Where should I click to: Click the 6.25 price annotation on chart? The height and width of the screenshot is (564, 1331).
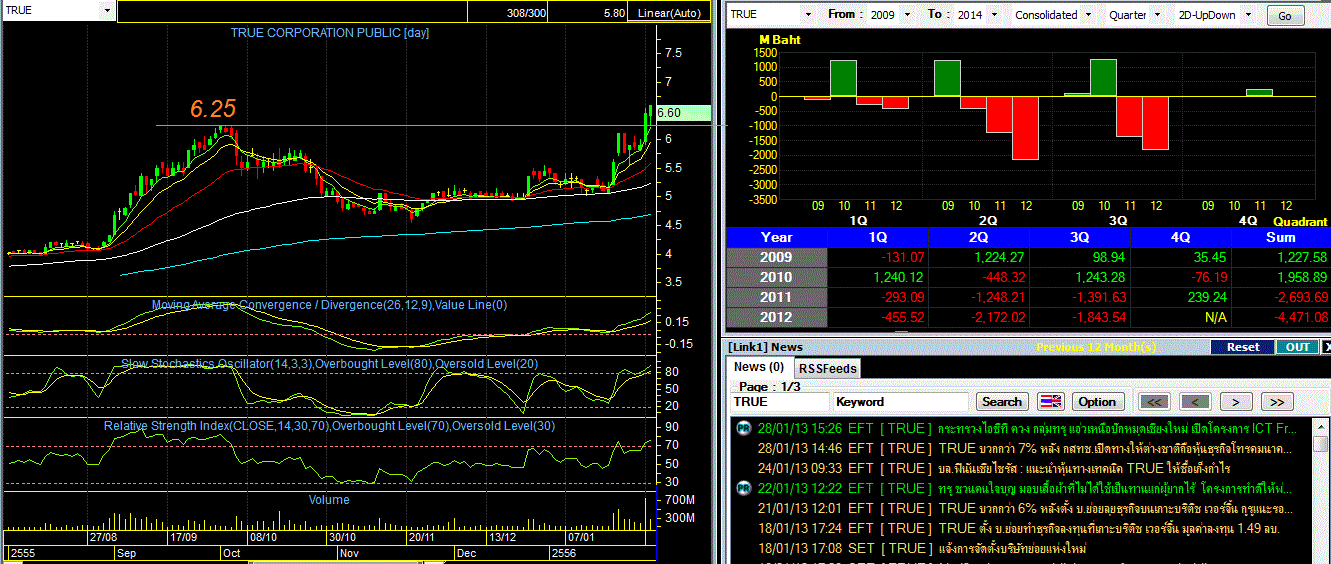coord(213,109)
